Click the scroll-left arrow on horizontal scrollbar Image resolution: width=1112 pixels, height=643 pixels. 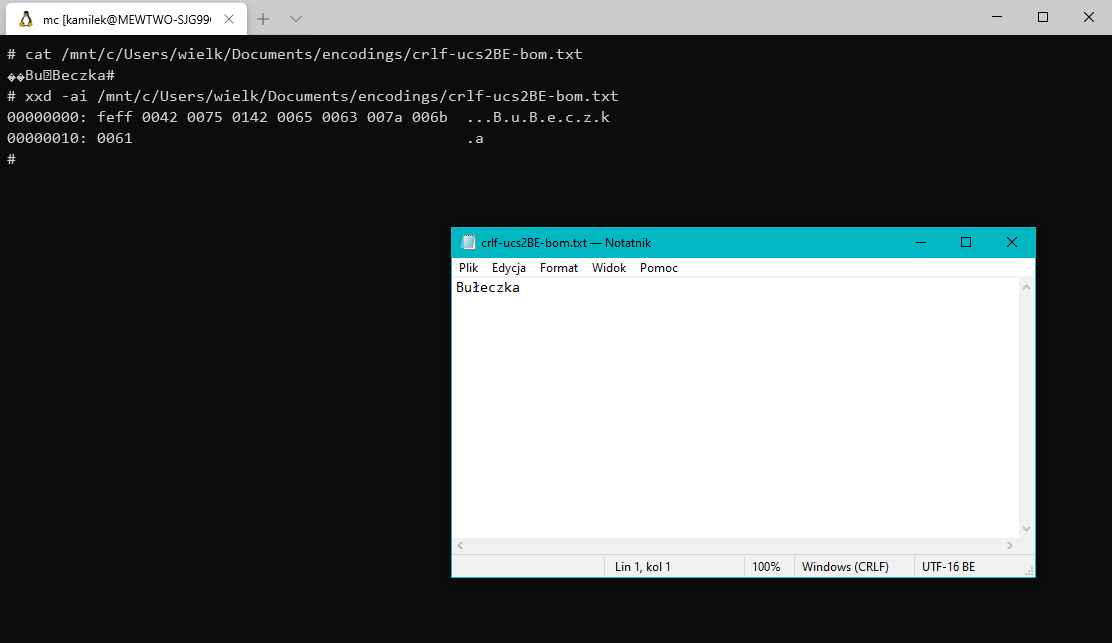459,545
